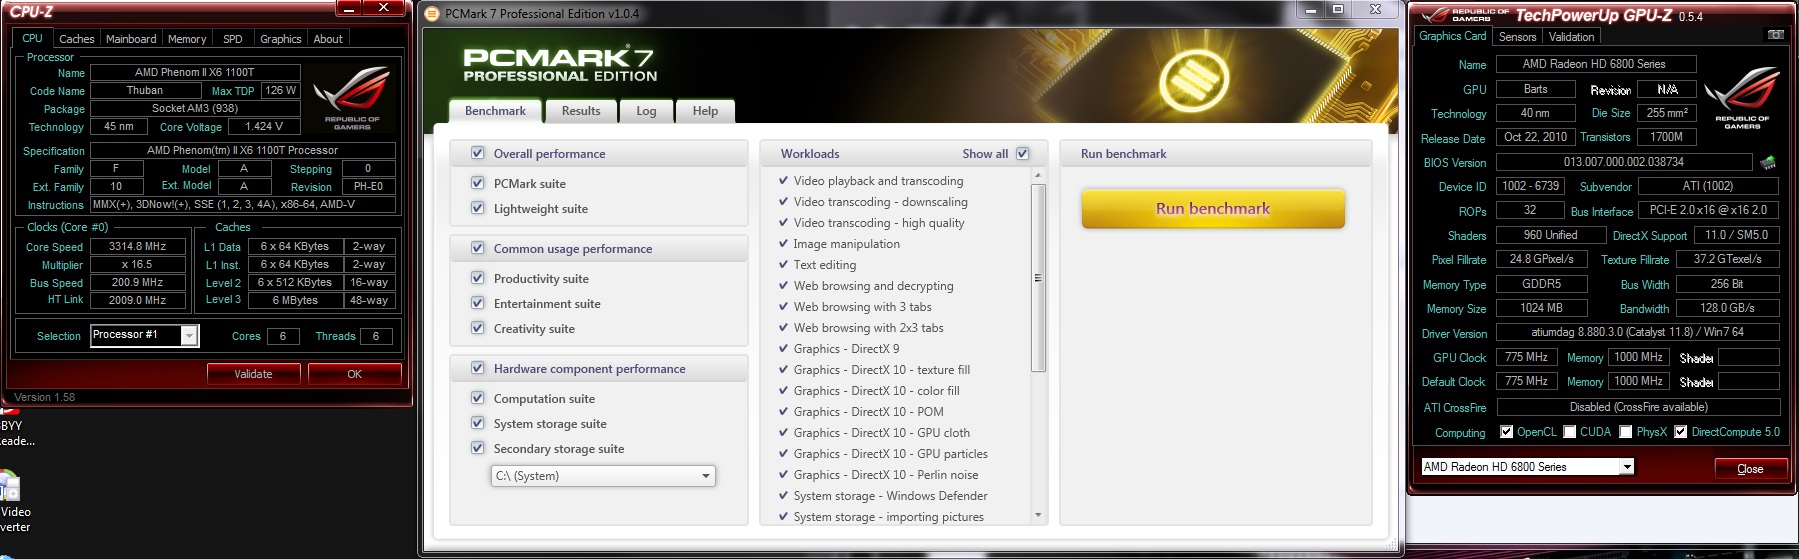This screenshot has width=1799, height=559.
Task: Toggle DirectCompute 5.0 checkbox
Action: point(1681,432)
